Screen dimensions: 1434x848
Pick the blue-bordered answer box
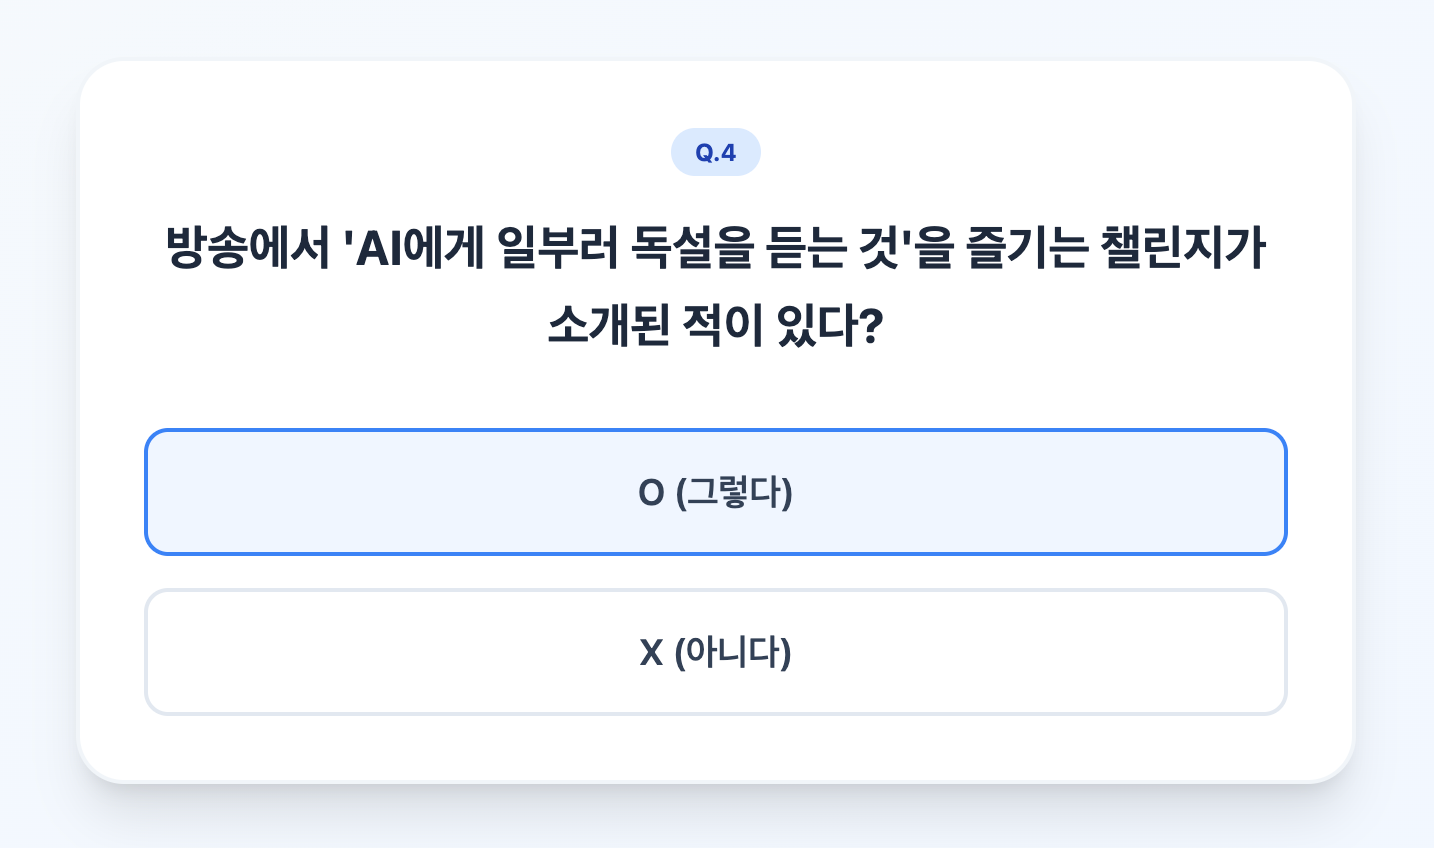[715, 492]
